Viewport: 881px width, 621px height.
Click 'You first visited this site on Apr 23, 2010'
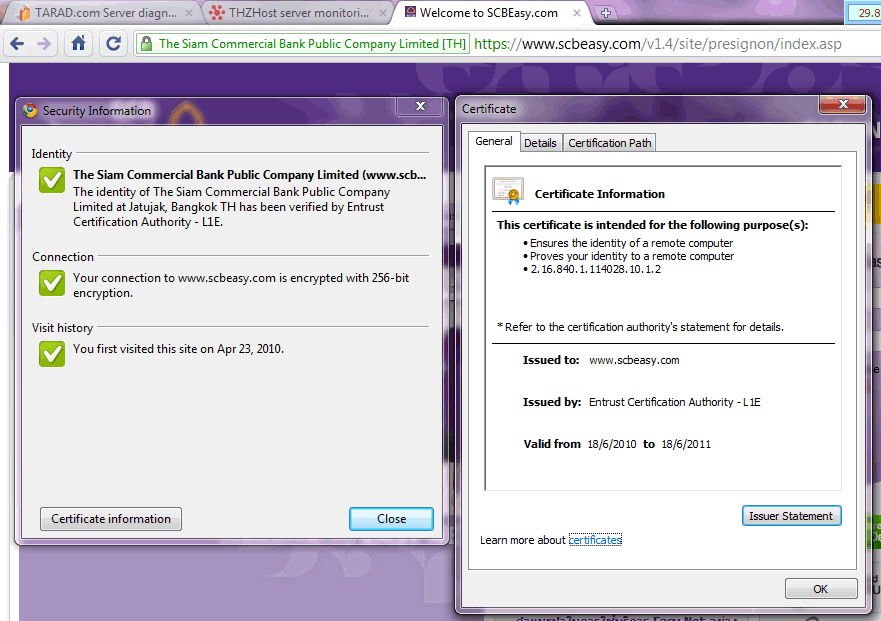pyautogui.click(x=178, y=349)
